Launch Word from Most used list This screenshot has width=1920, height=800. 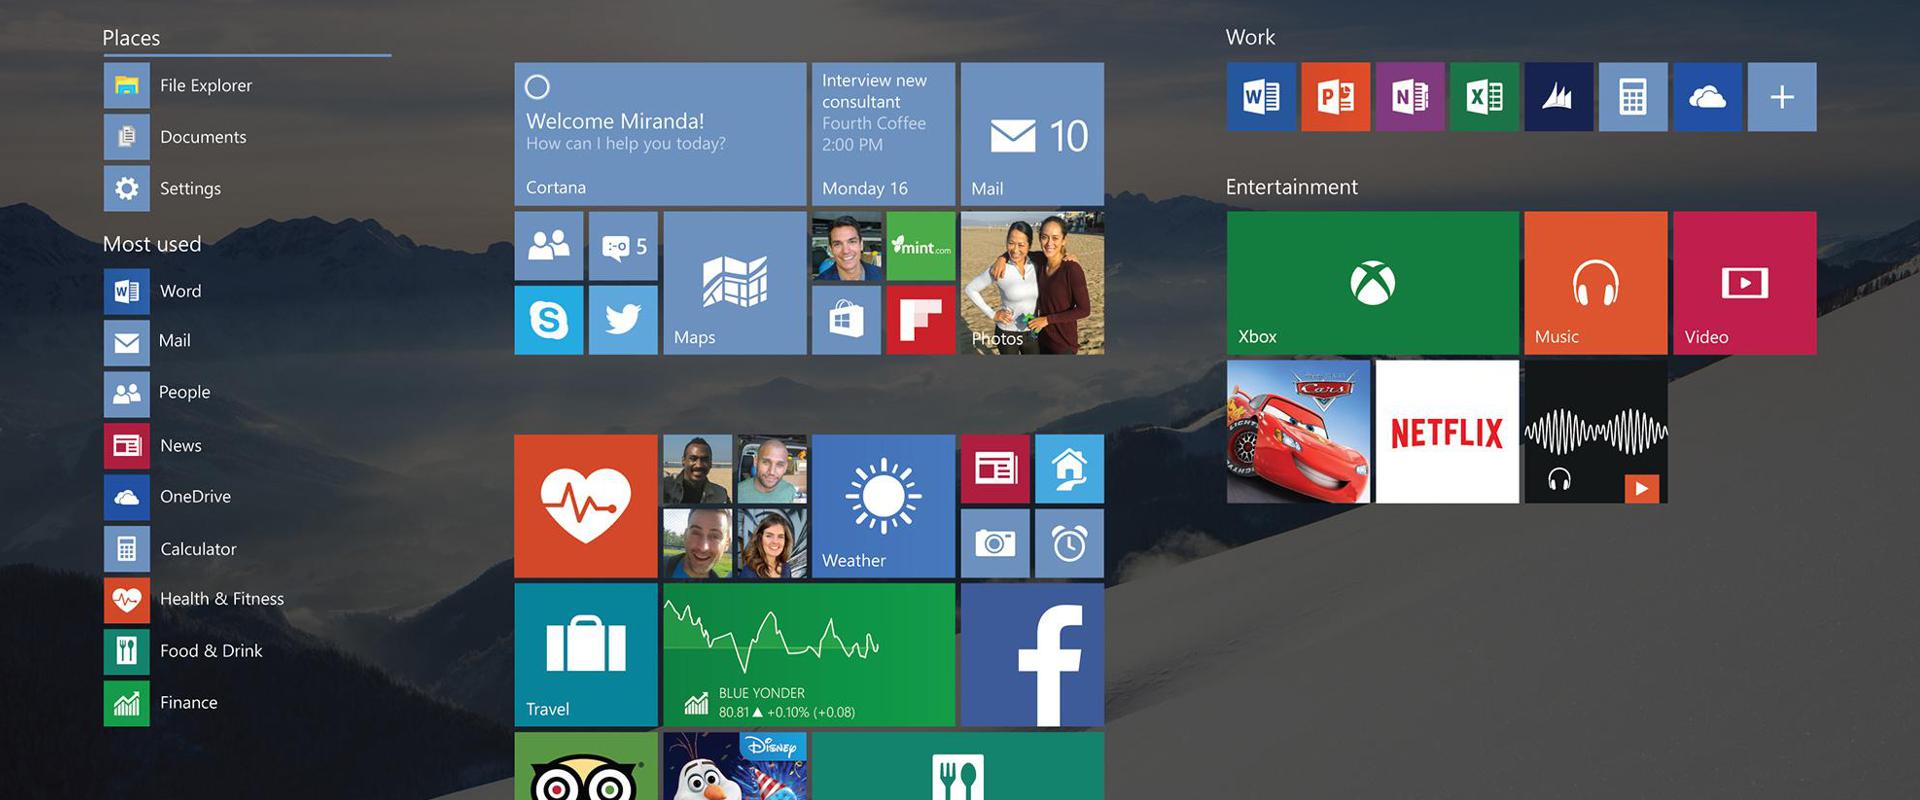pos(153,291)
